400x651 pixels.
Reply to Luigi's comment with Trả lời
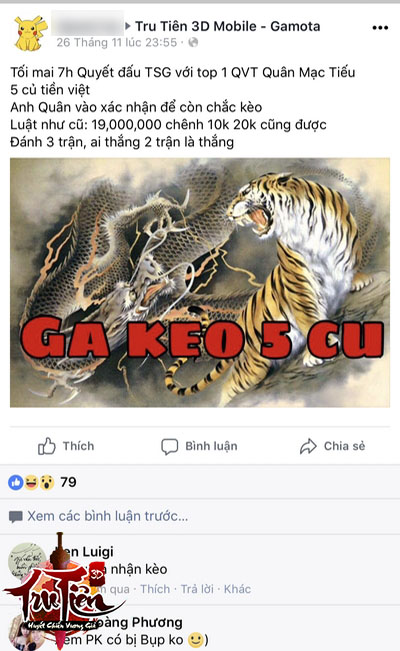click(x=195, y=589)
